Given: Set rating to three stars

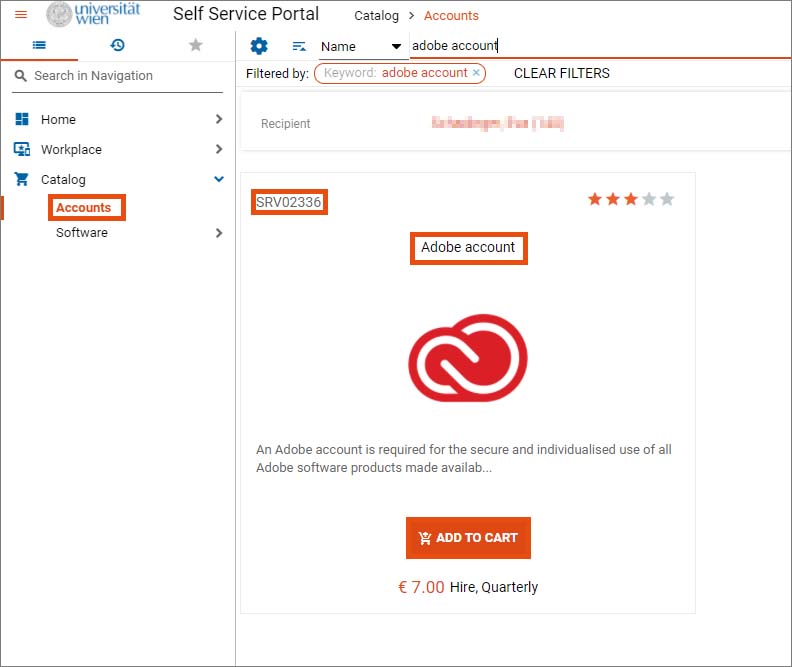Looking at the screenshot, I should point(631,199).
